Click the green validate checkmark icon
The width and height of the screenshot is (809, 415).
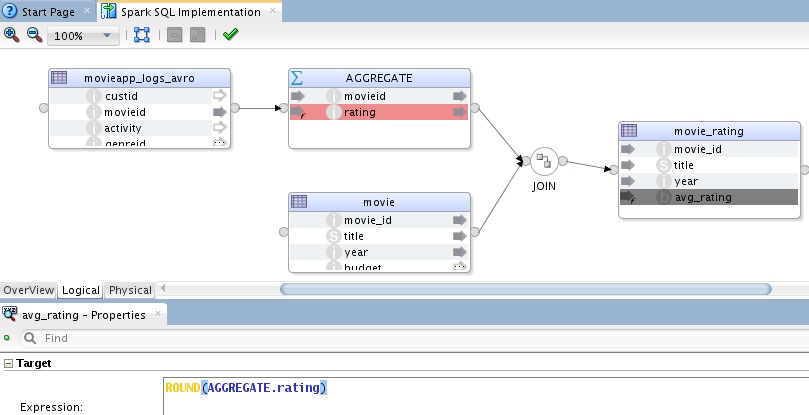(x=230, y=35)
